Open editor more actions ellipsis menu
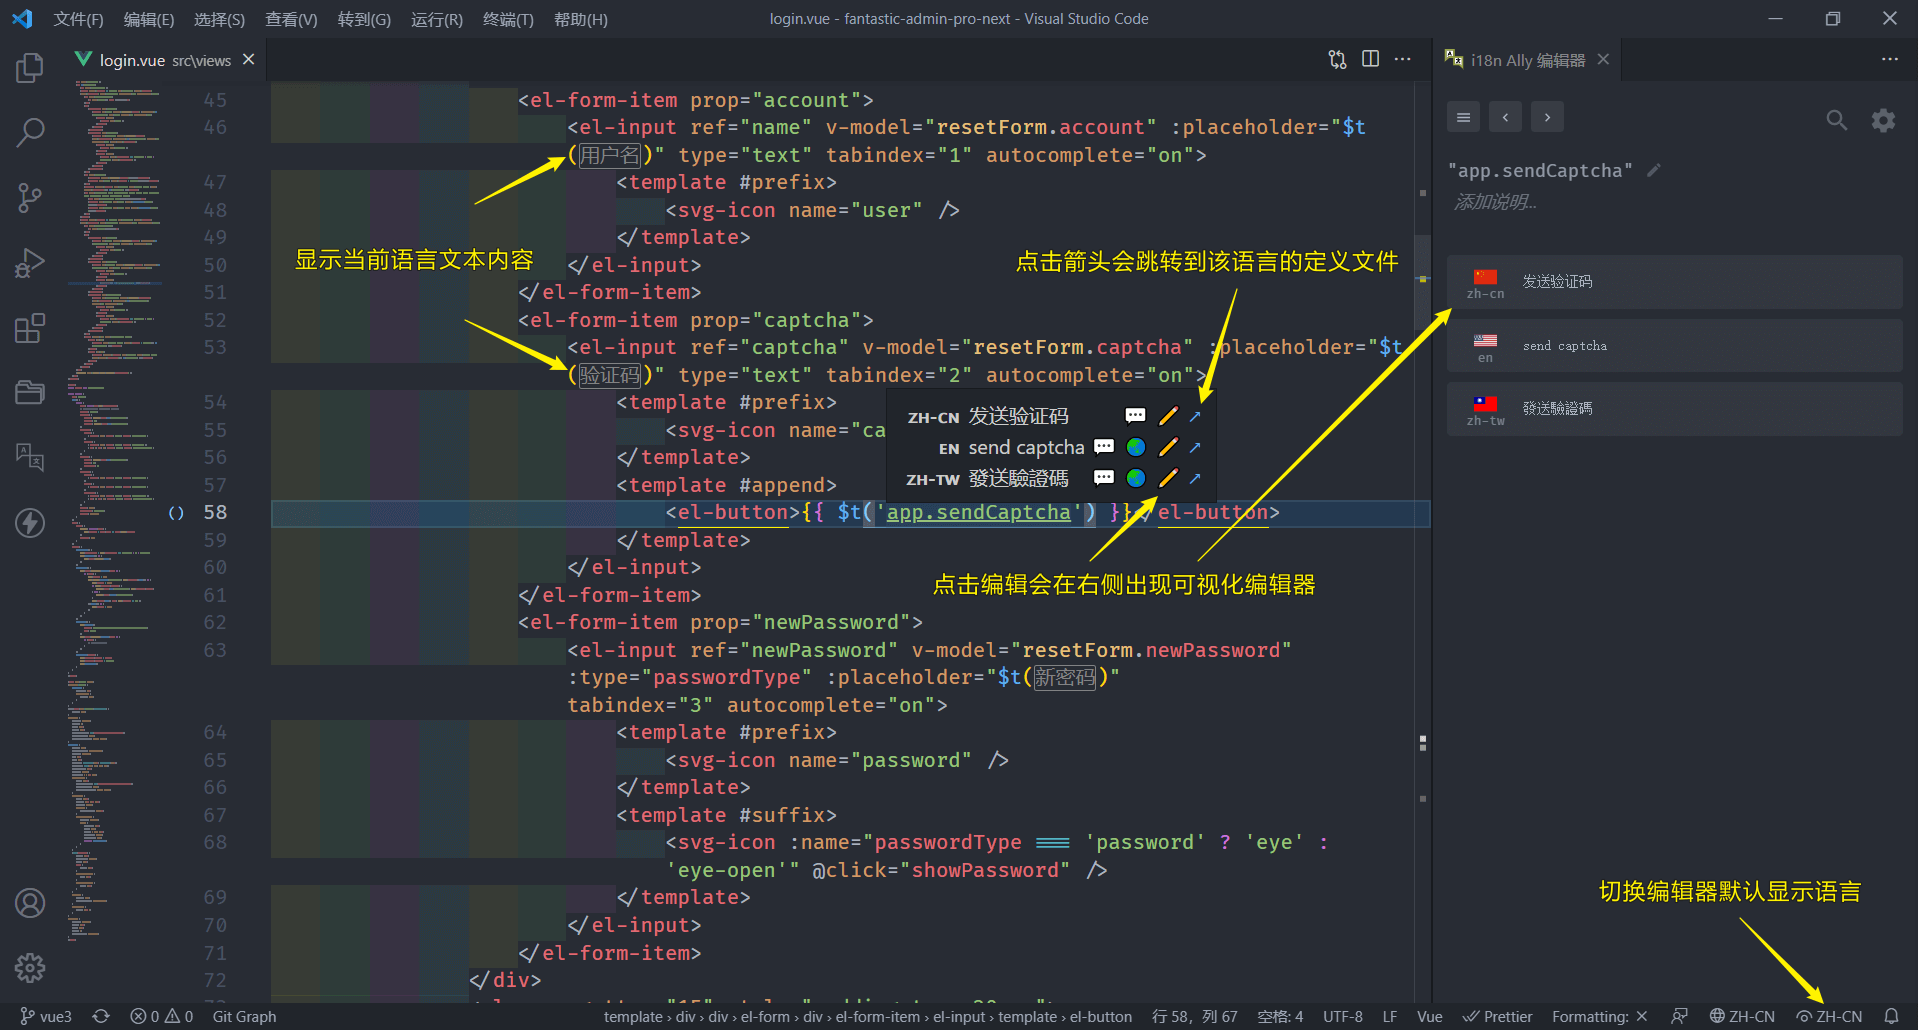 (x=1403, y=59)
